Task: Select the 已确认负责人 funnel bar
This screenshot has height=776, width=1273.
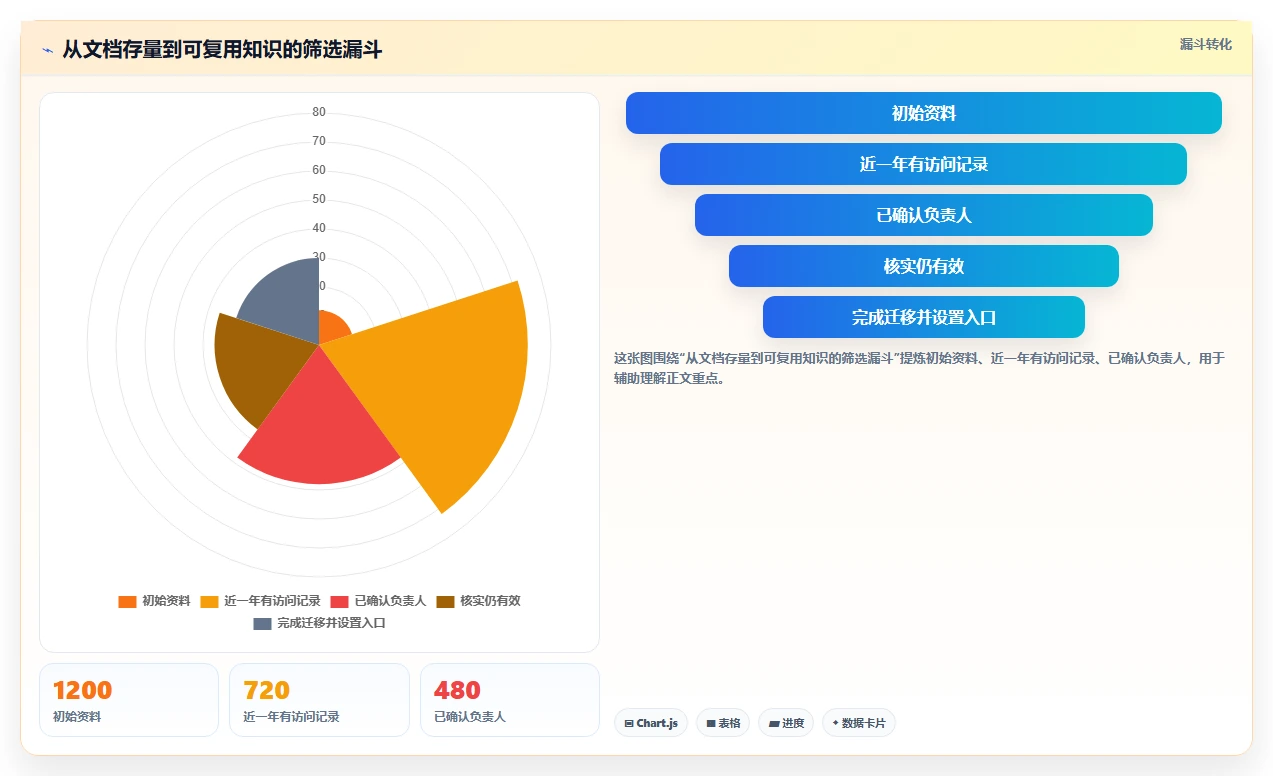Action: tap(923, 215)
